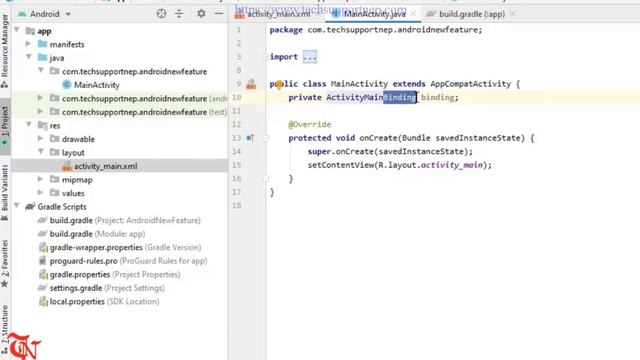Select the values folder row

click(73, 193)
